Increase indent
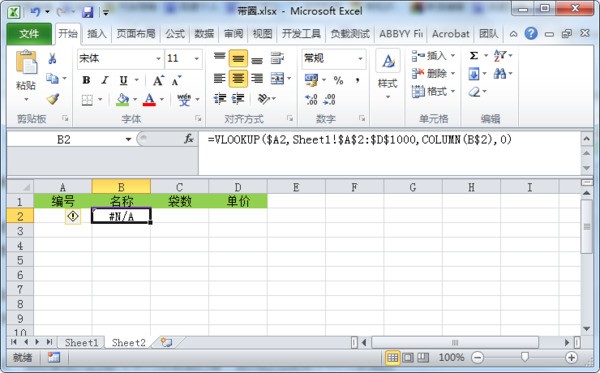Viewport: 600px width, 373px height. pyautogui.click(x=238, y=99)
